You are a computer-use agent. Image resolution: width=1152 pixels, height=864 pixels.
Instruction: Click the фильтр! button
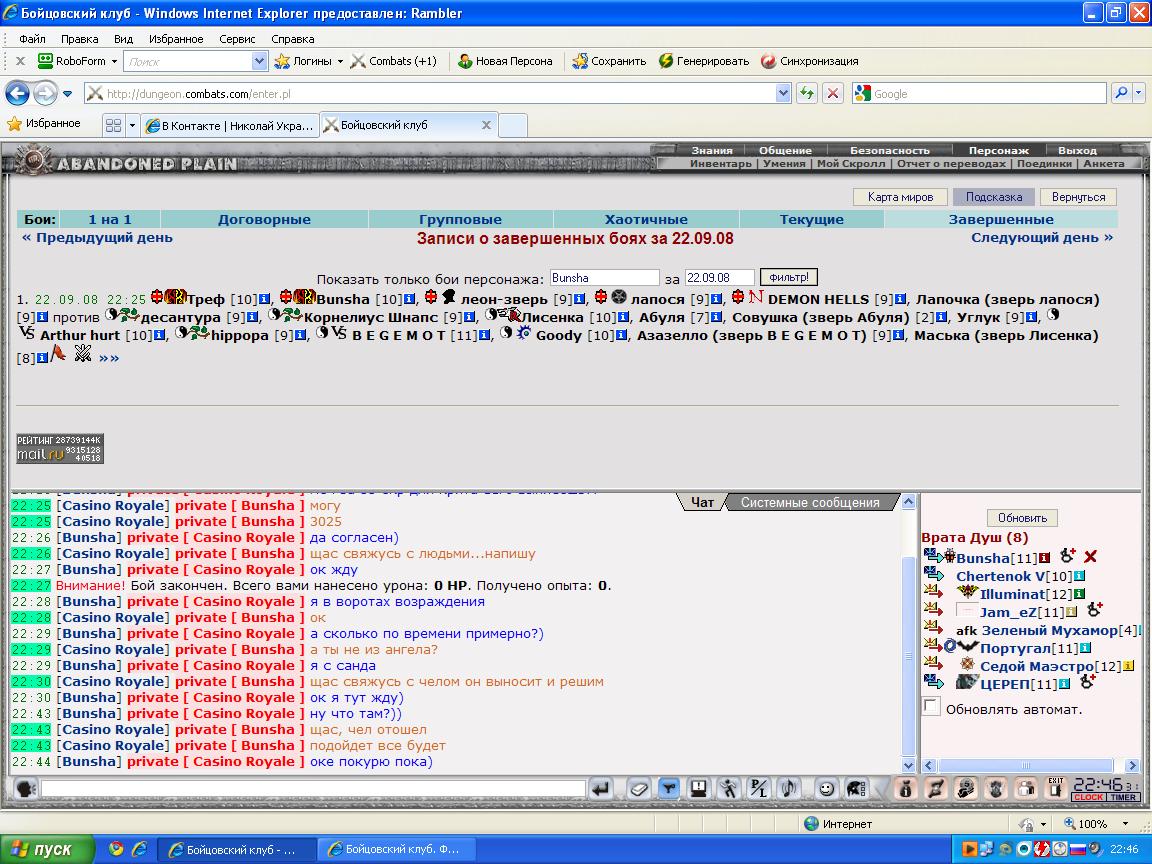(x=788, y=278)
